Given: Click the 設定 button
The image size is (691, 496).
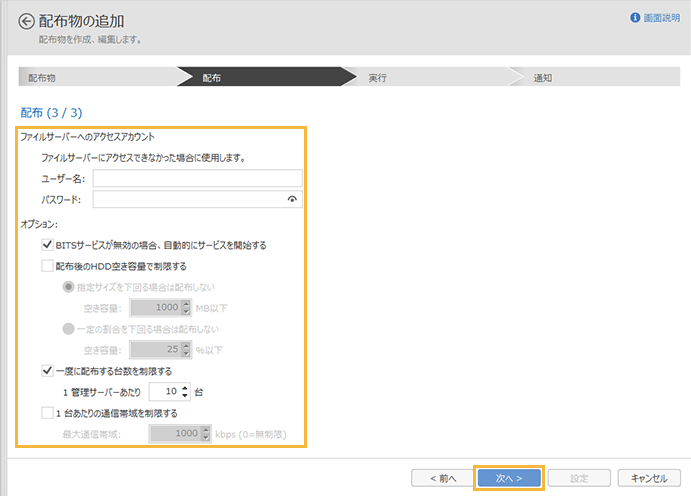Looking at the screenshot, I should [579, 478].
